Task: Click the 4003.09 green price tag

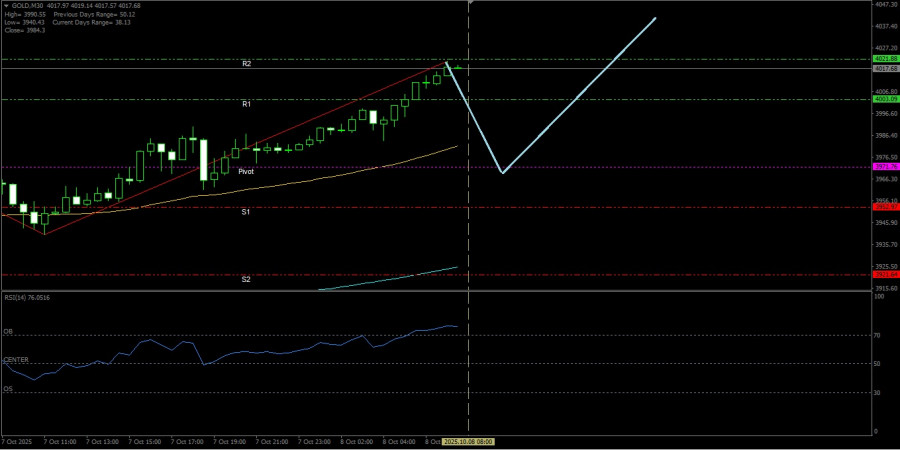Action: [885, 99]
